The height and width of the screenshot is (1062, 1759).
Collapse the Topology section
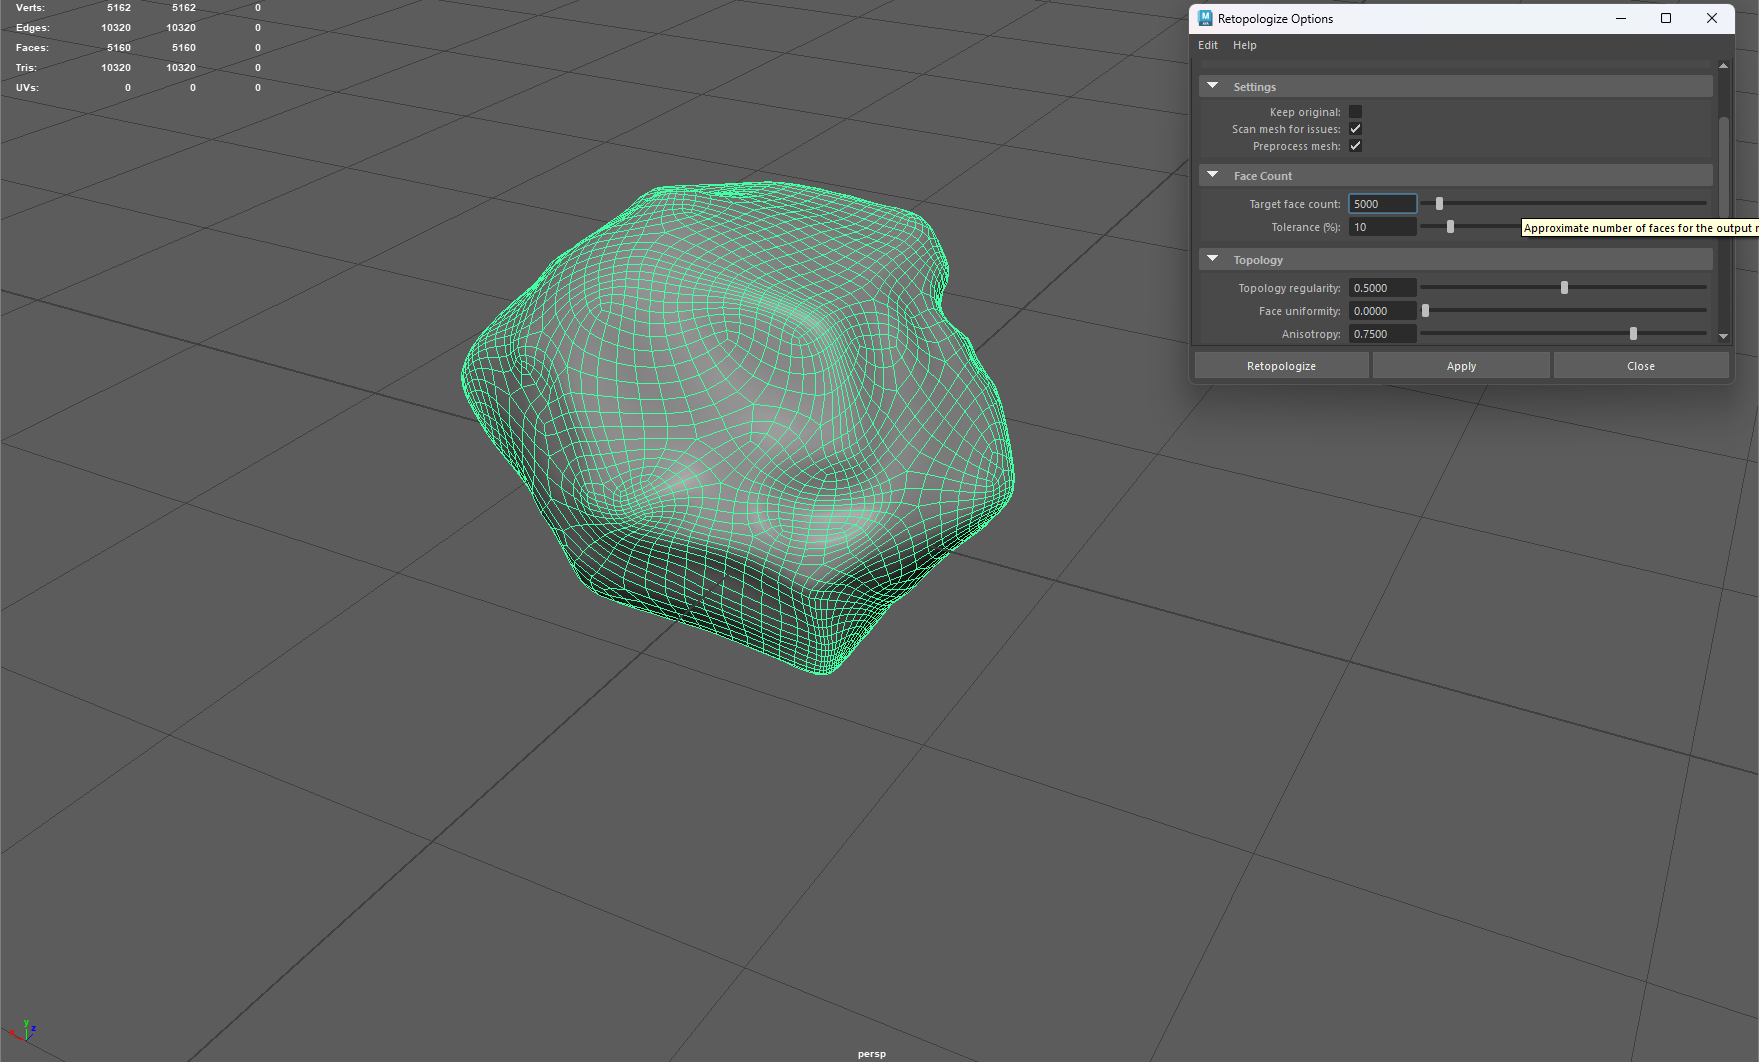[x=1213, y=260]
